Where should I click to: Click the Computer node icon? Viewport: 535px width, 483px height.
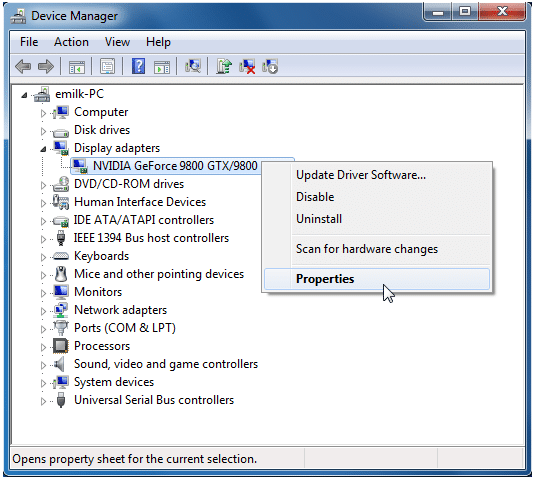pyautogui.click(x=61, y=112)
